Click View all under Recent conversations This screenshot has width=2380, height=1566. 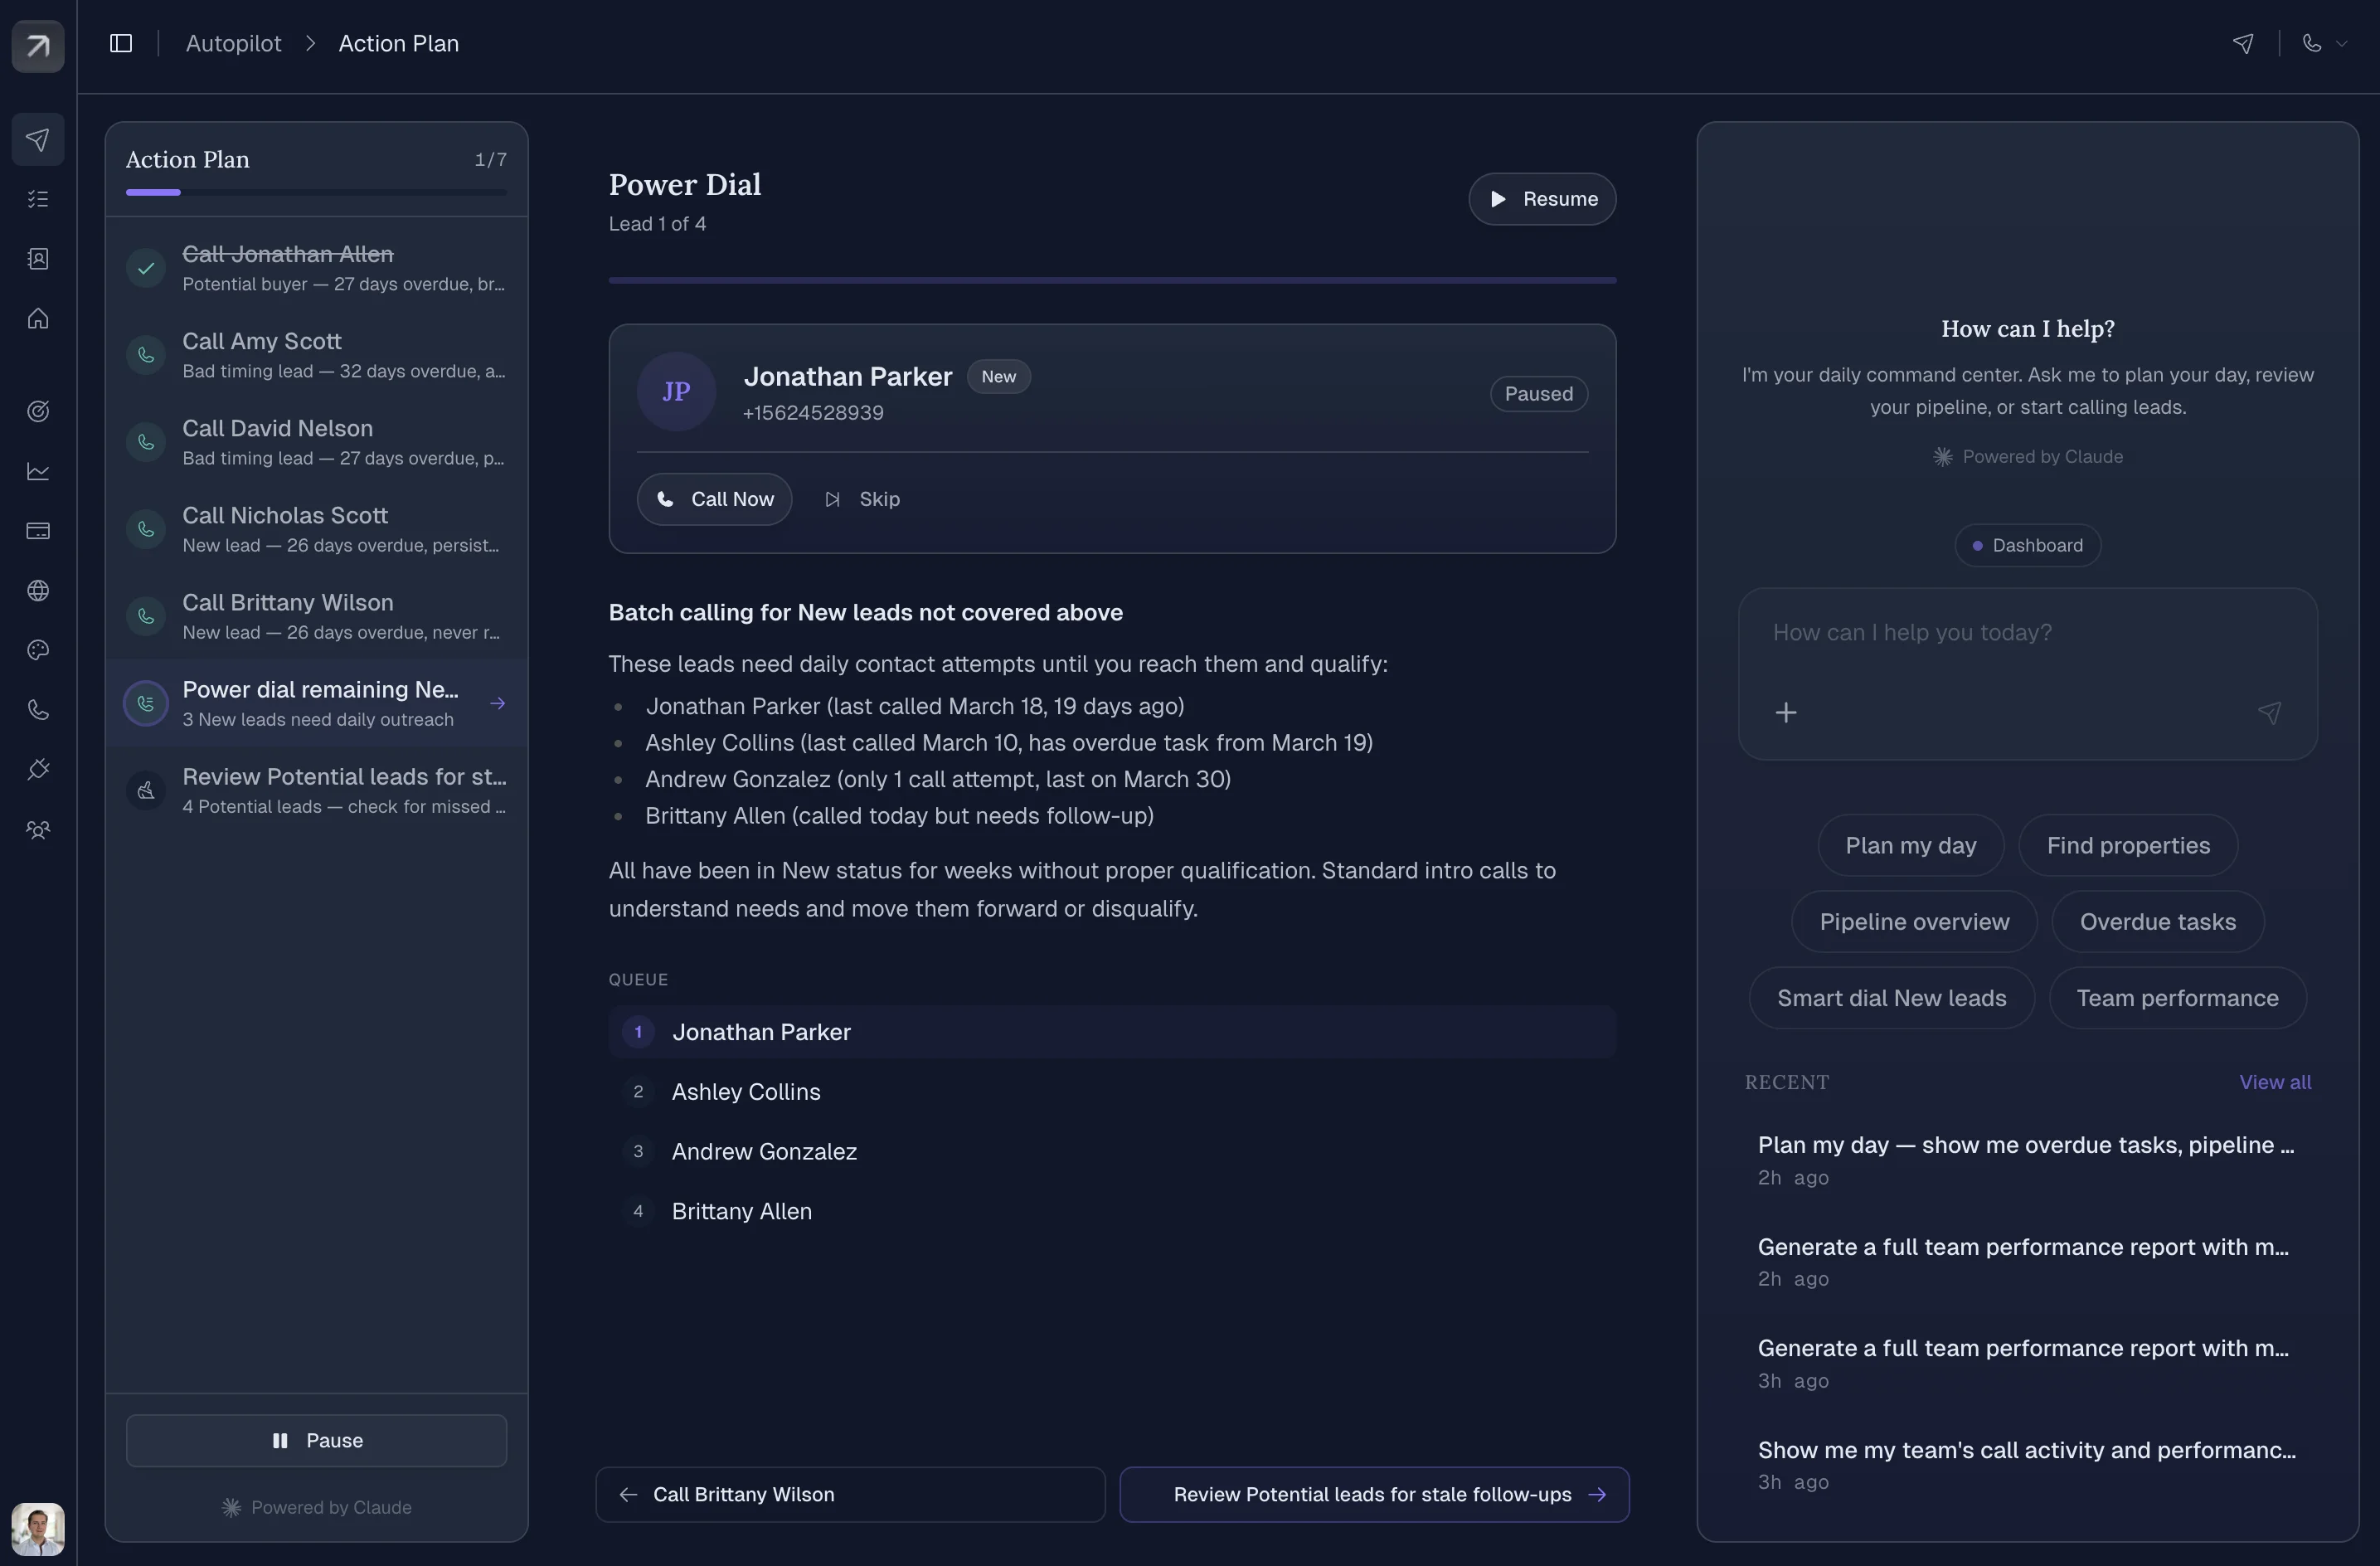(2275, 1082)
